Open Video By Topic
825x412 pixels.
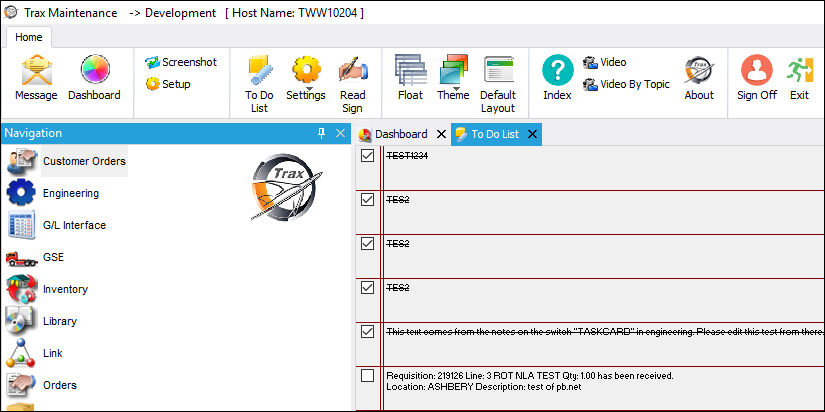click(x=626, y=84)
